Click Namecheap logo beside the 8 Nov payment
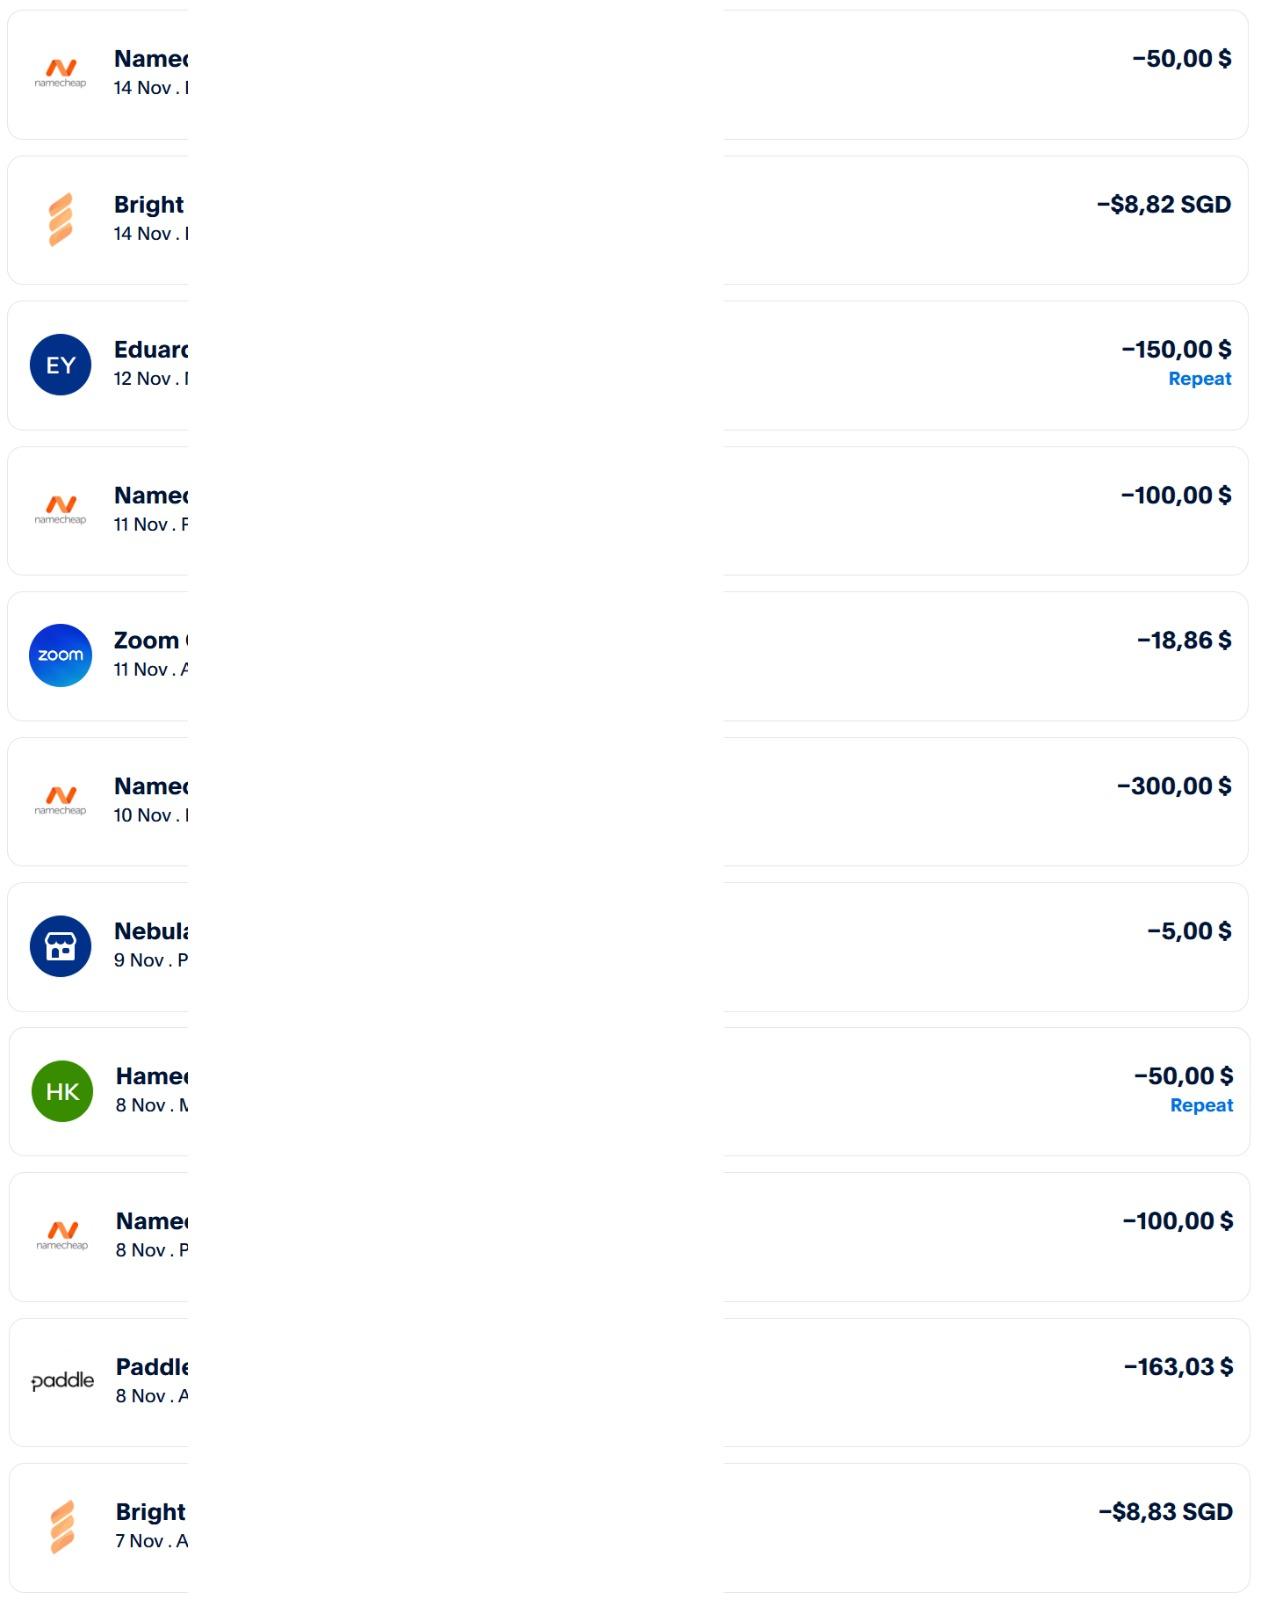The height and width of the screenshot is (1600, 1261). (62, 1235)
